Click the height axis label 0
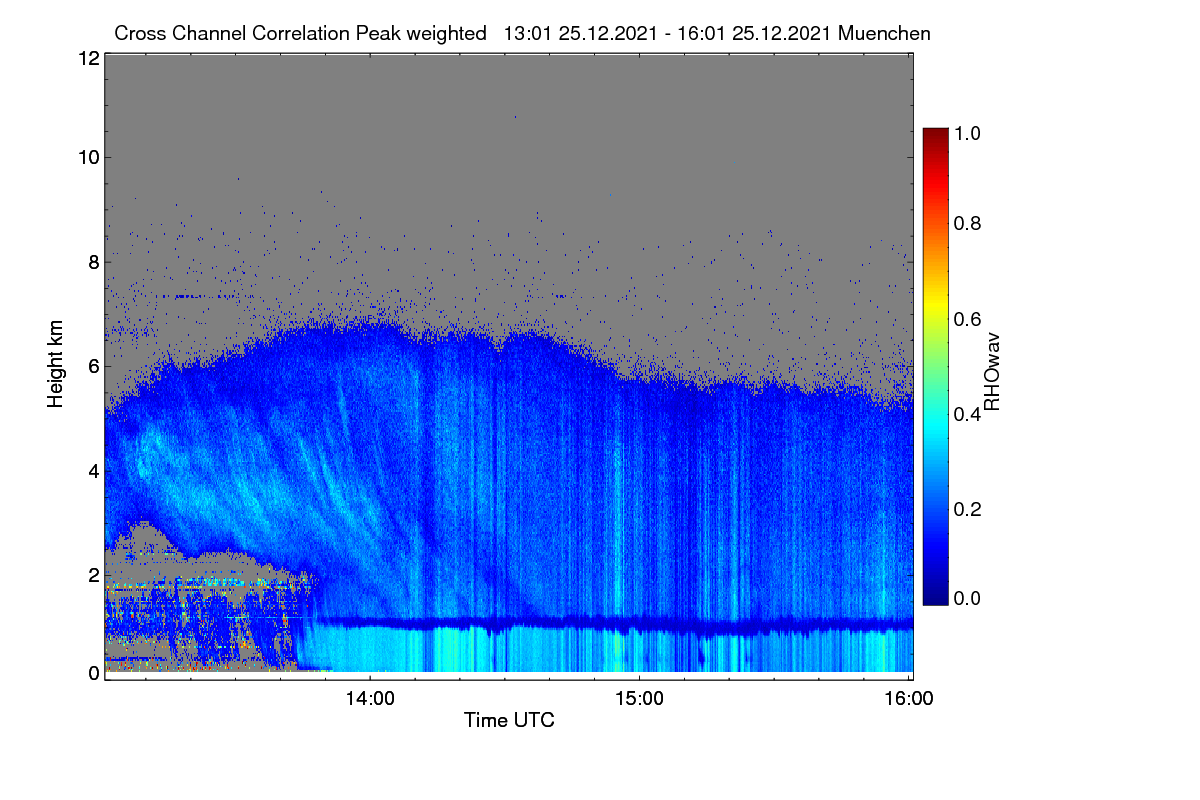The height and width of the screenshot is (800, 1200). 92,673
